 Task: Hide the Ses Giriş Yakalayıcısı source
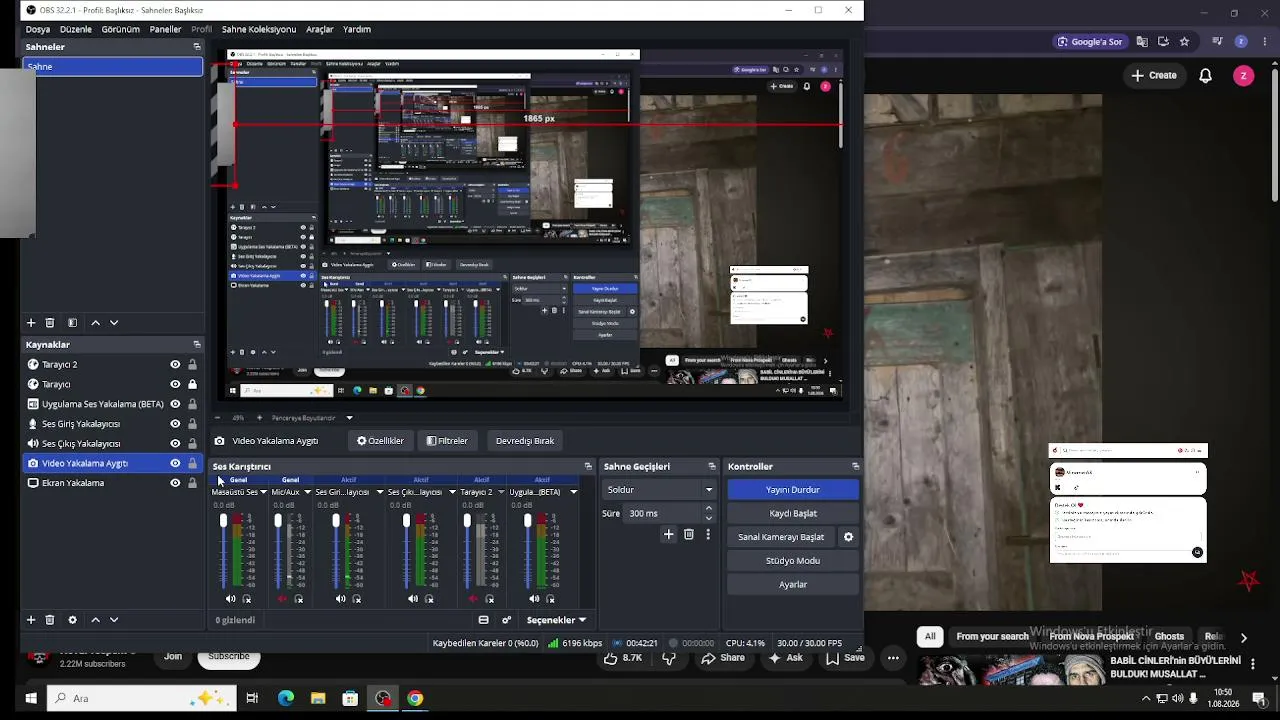[175, 424]
